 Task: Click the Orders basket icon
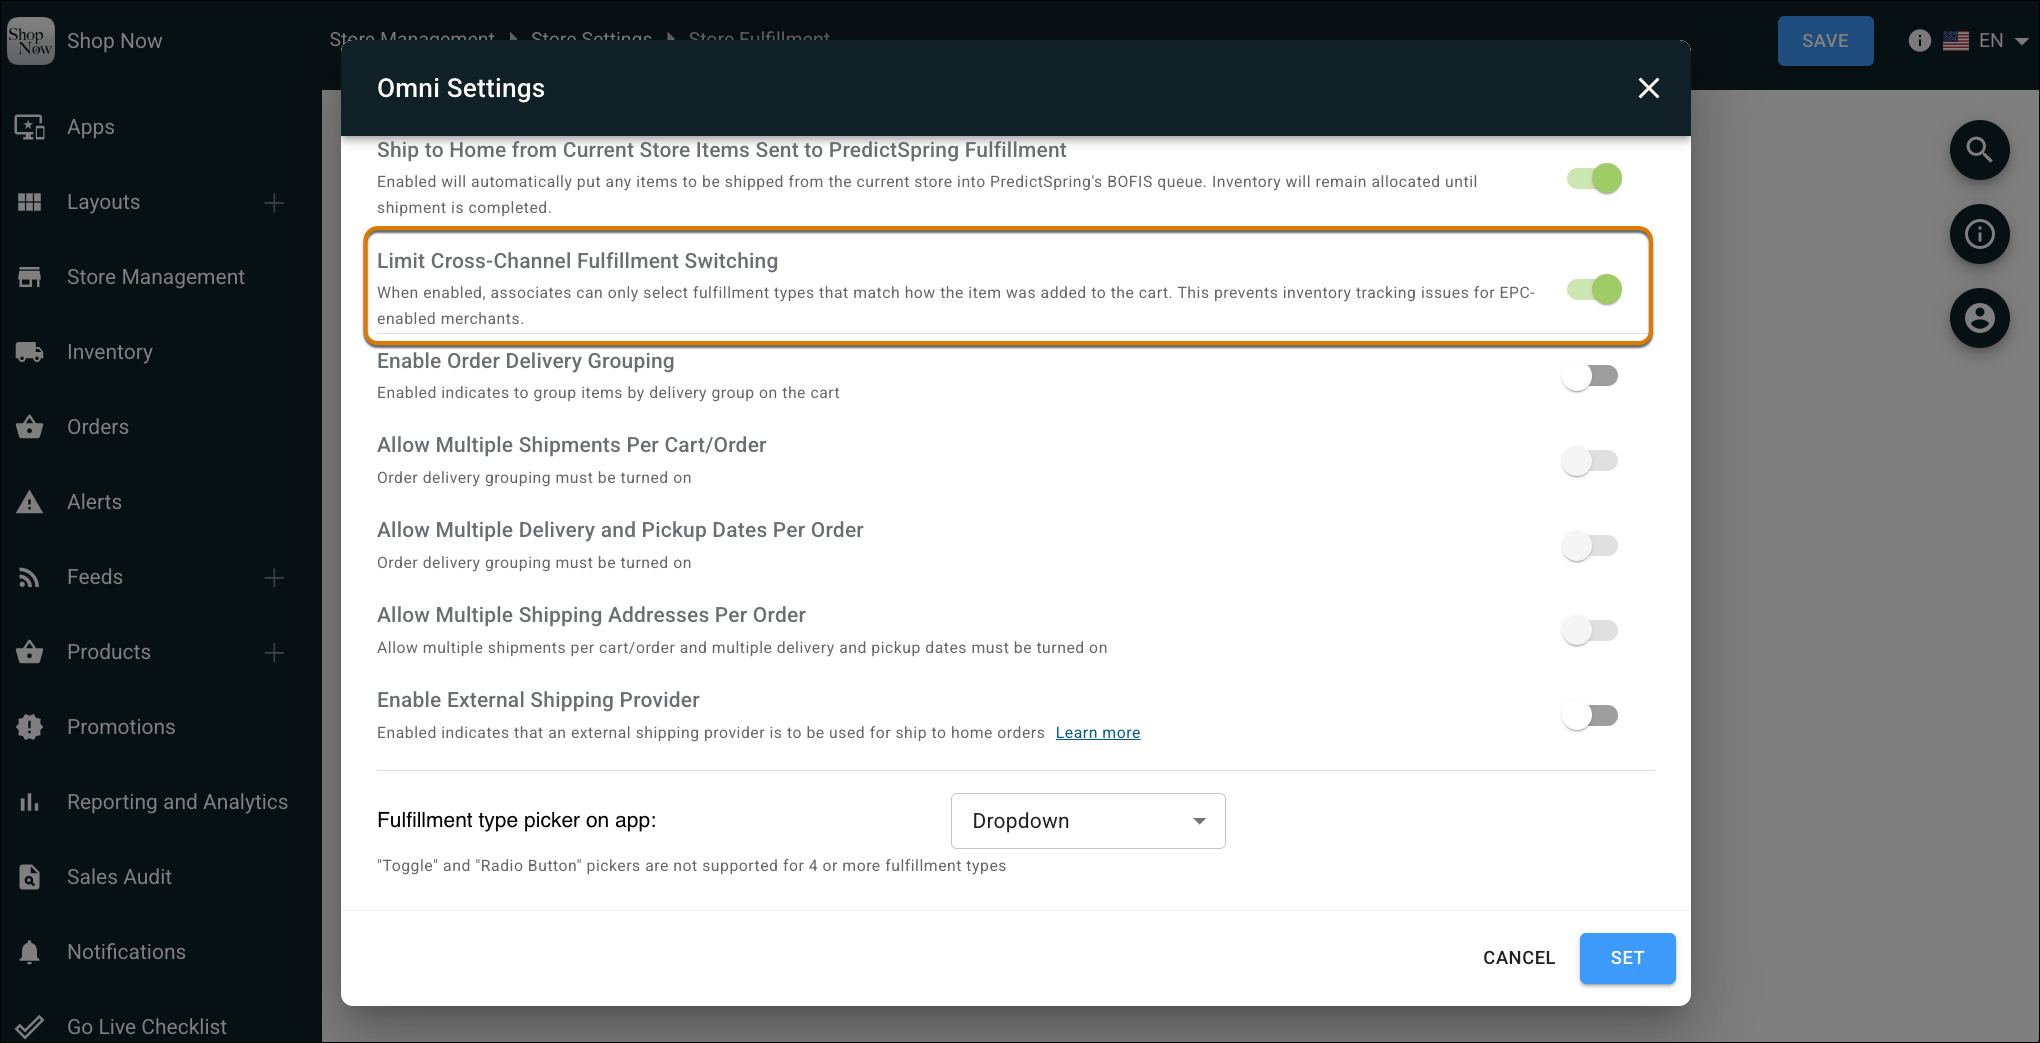pos(30,427)
